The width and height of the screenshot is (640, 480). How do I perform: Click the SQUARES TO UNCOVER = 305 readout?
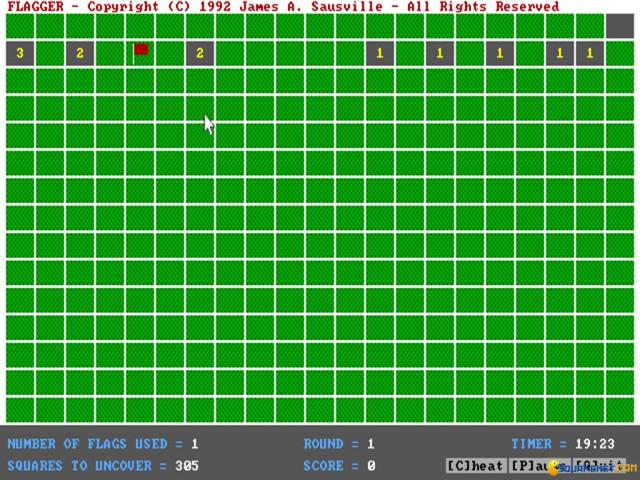pyautogui.click(x=103, y=466)
